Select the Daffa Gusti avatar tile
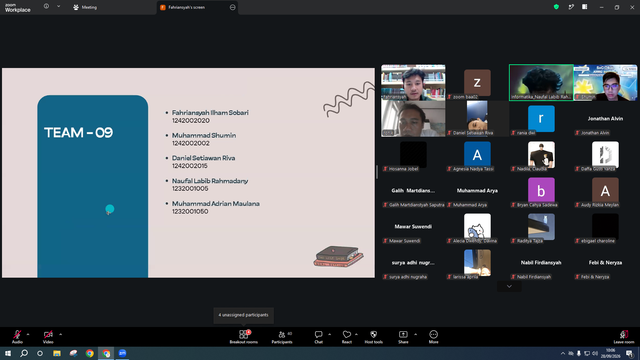 pyautogui.click(x=605, y=155)
